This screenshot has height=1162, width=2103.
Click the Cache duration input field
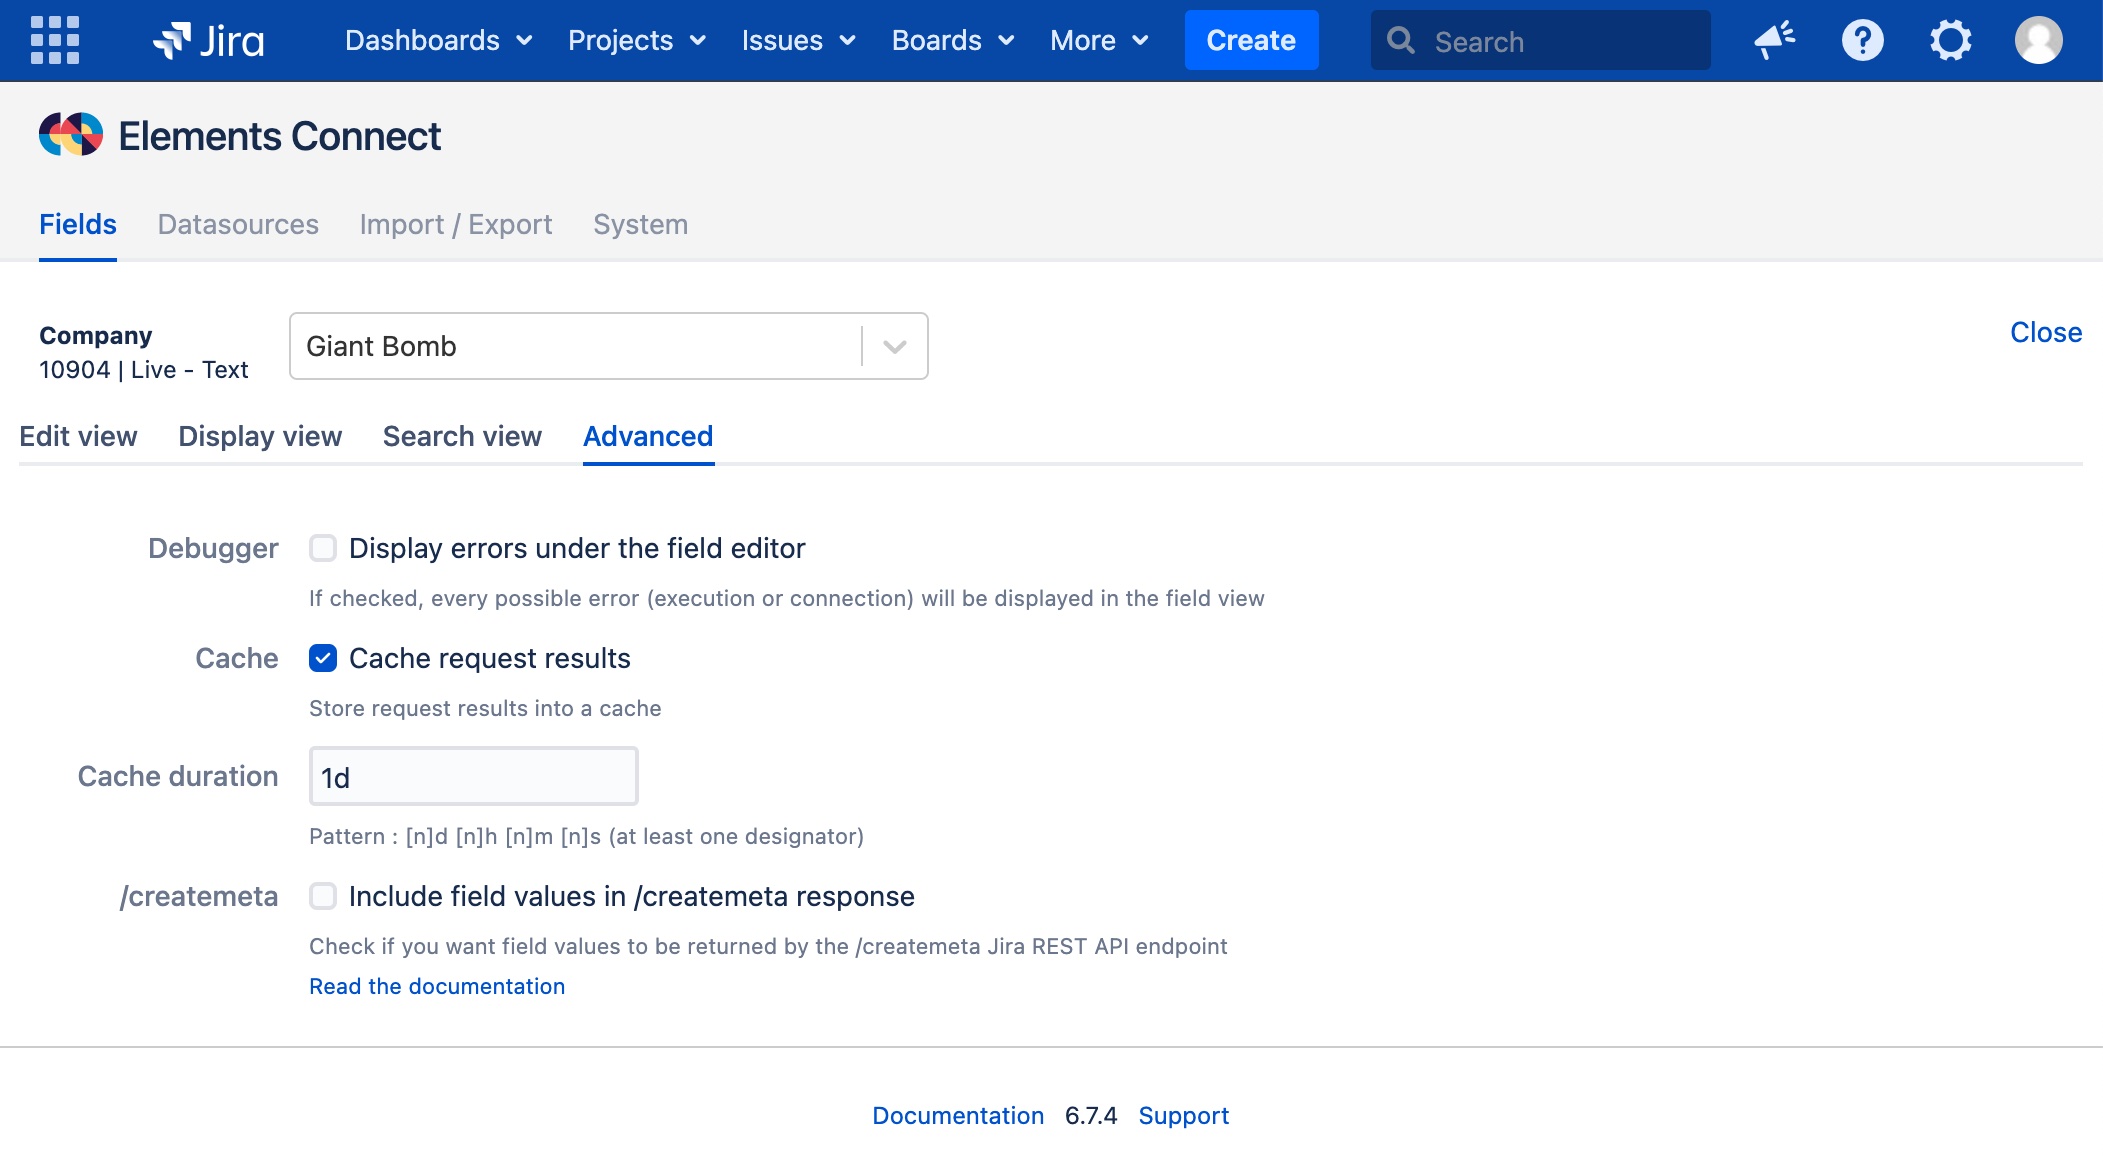coord(473,777)
